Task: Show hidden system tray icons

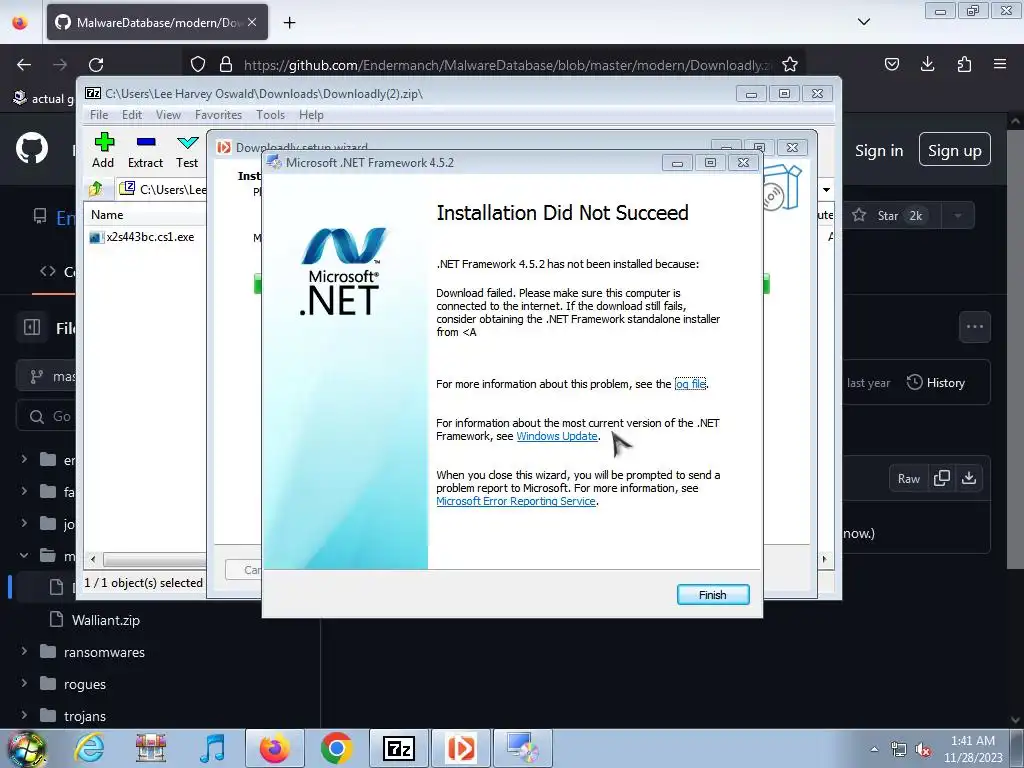Action: click(x=874, y=749)
